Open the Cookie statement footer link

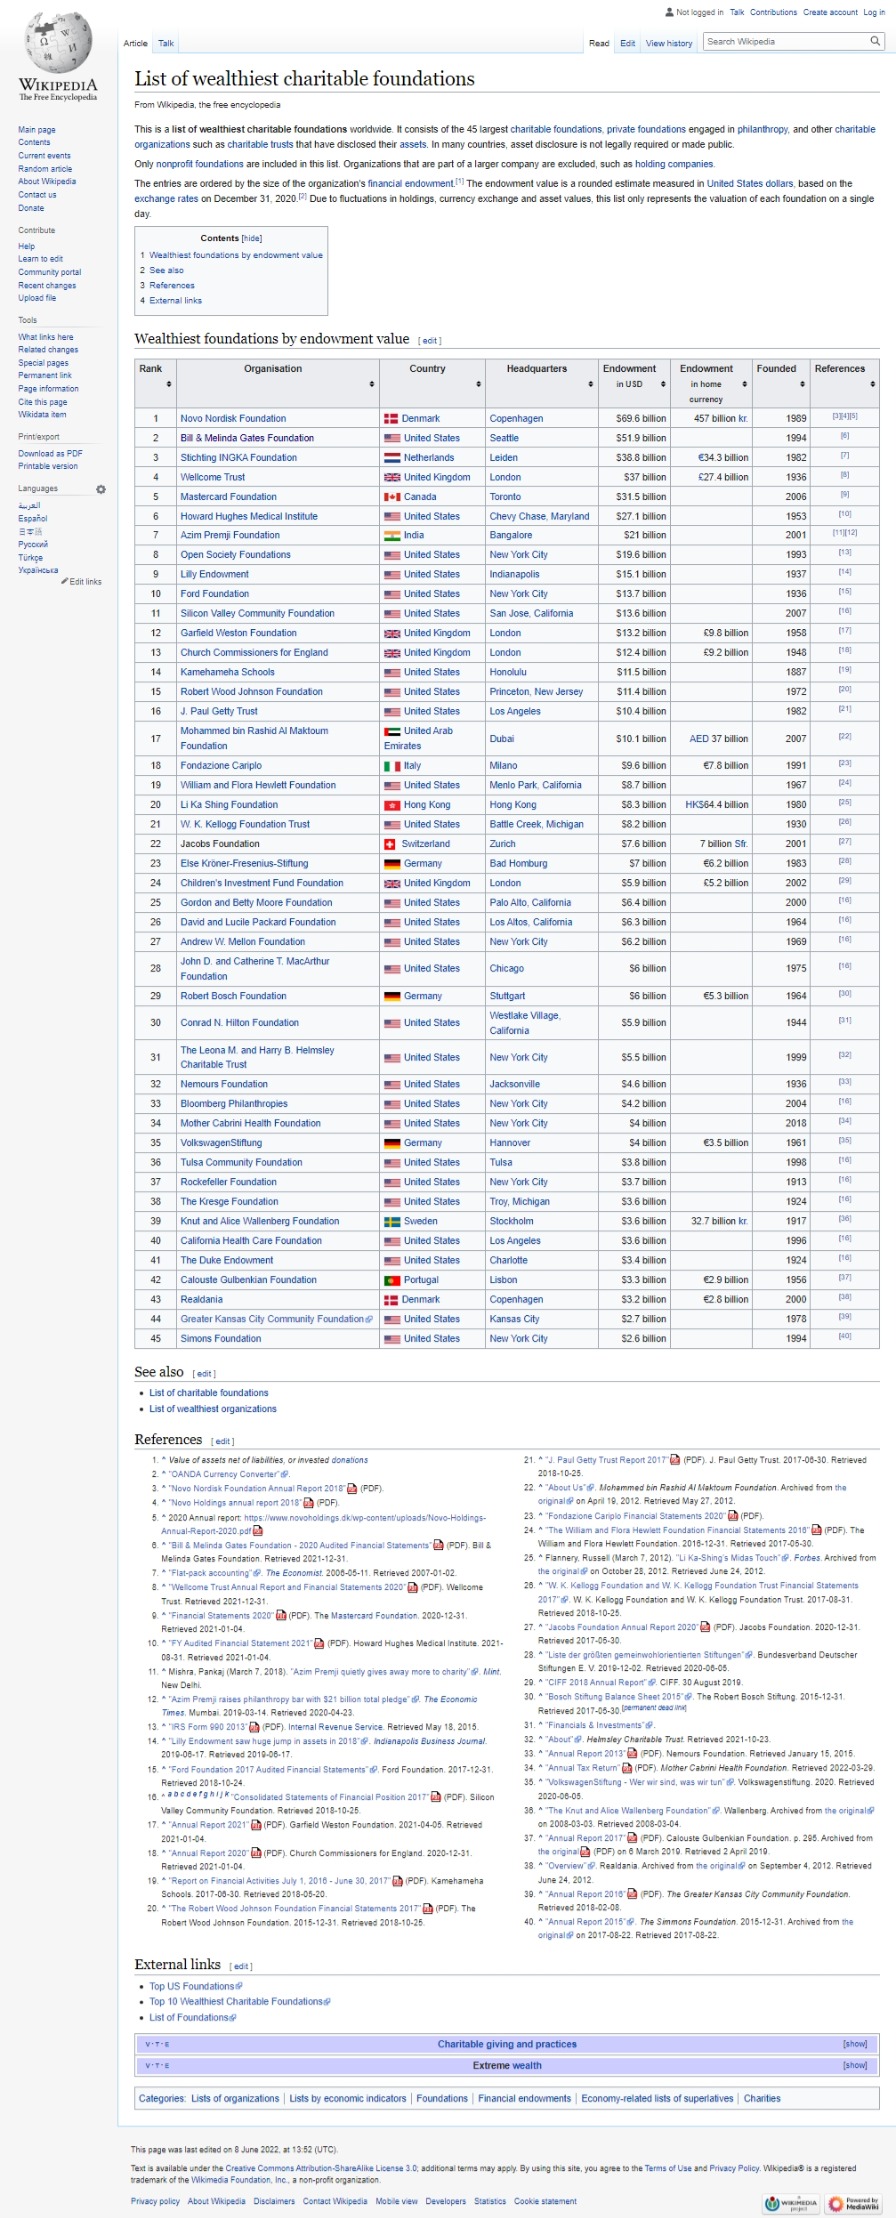[545, 2201]
